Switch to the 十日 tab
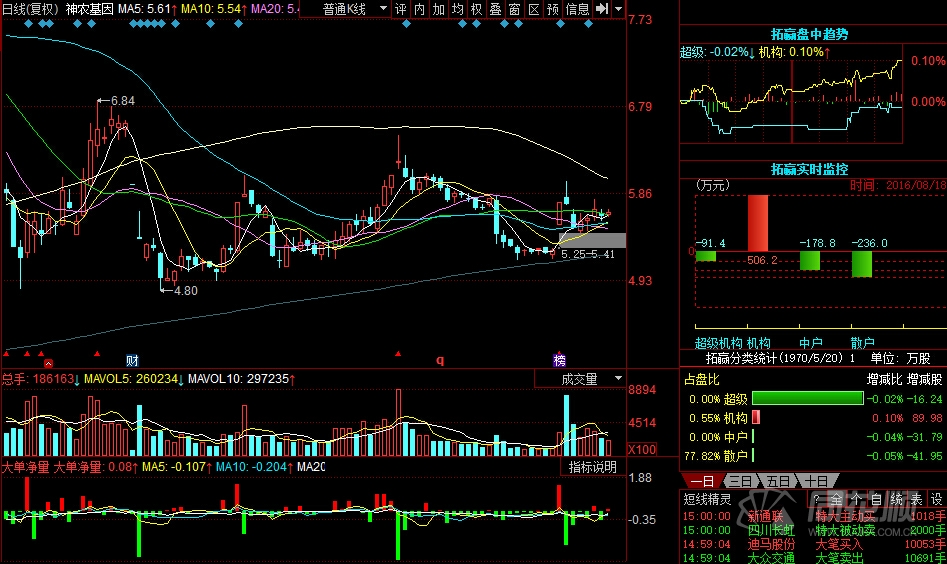Image resolution: width=947 pixels, height=564 pixels. click(815, 481)
